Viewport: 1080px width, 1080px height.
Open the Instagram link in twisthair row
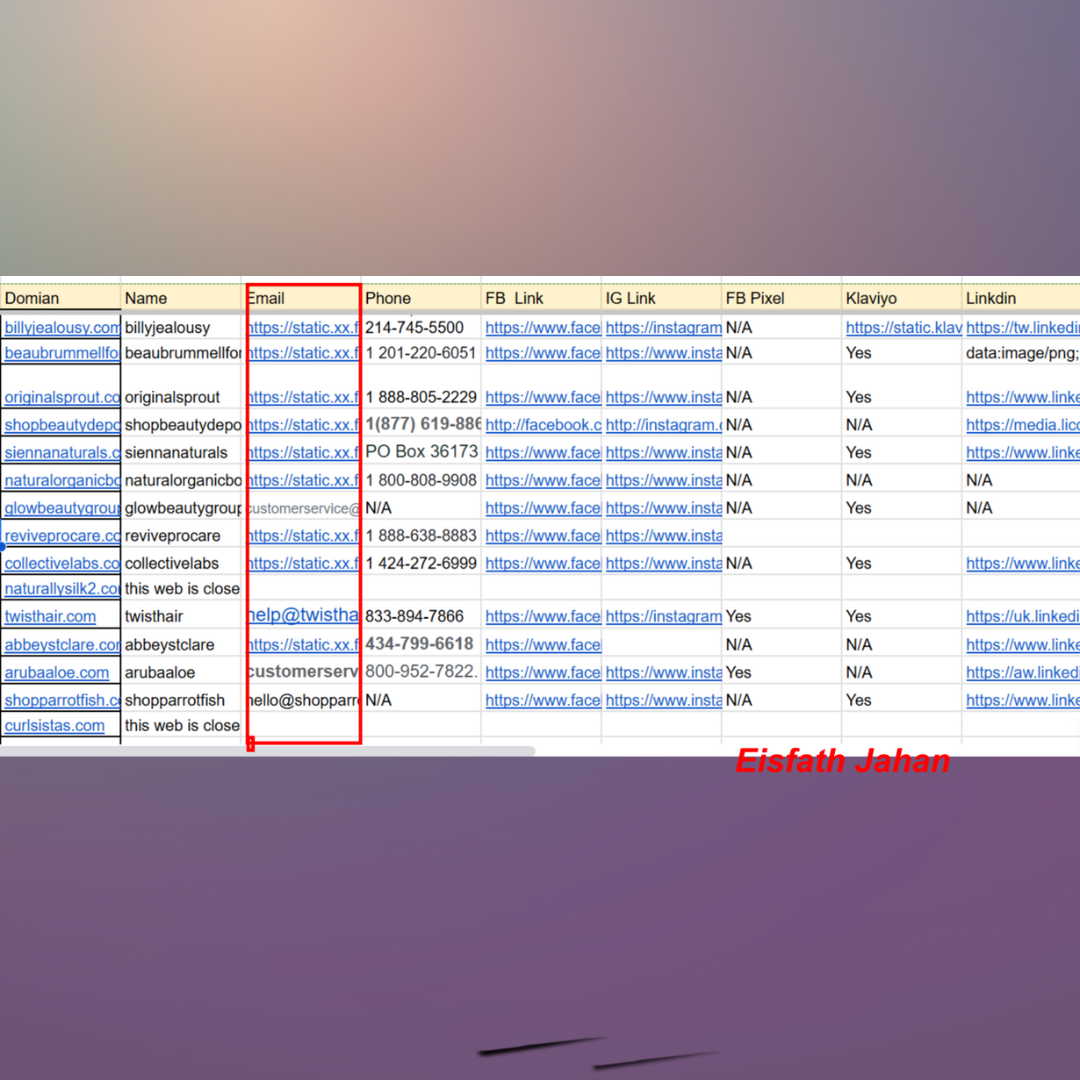tap(663, 616)
